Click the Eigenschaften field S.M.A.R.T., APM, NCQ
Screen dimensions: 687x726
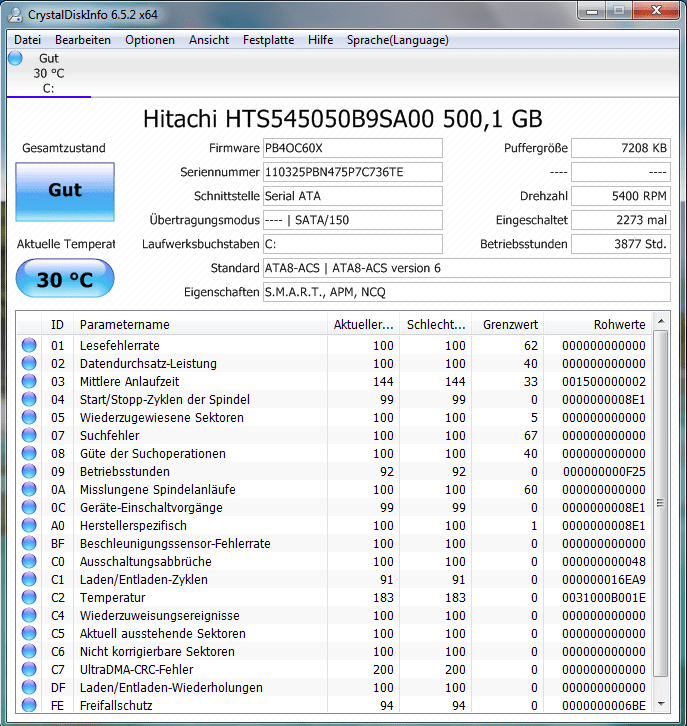pos(467,293)
